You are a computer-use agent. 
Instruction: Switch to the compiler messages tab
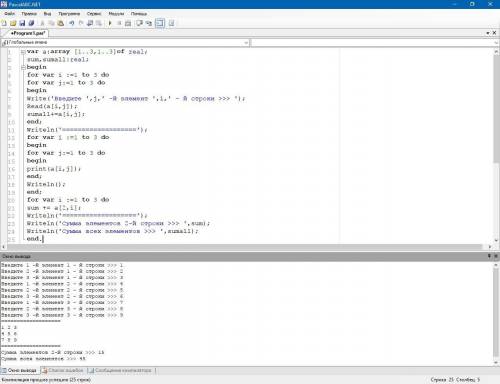(x=120, y=370)
